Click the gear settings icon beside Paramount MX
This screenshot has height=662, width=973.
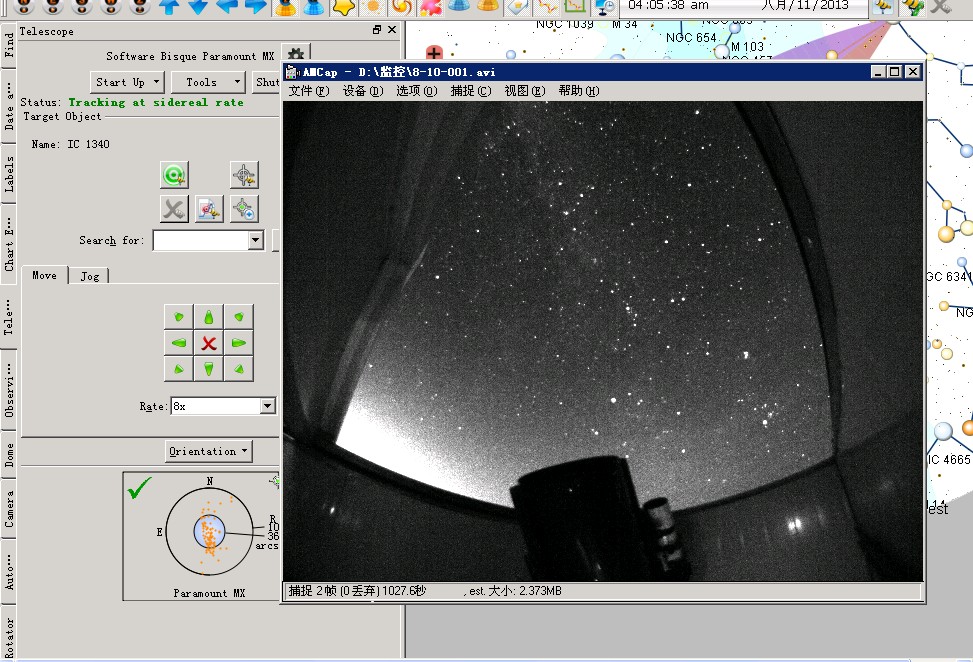click(x=296, y=54)
